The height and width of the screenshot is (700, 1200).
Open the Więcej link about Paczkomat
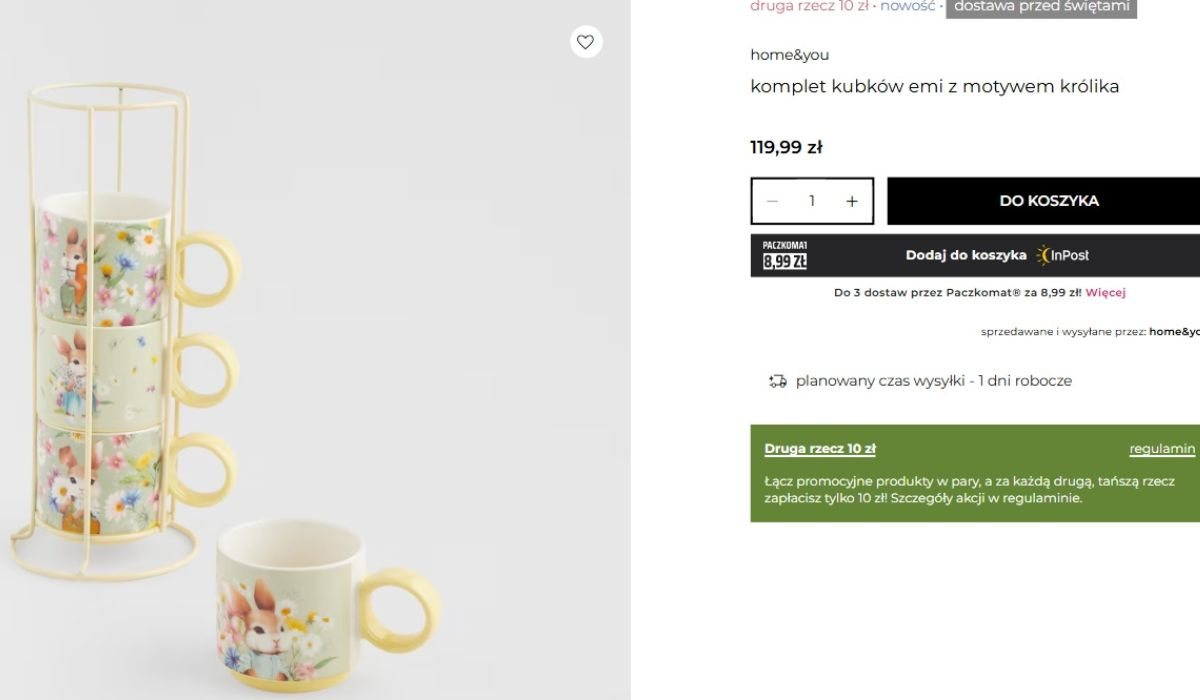pos(1105,293)
